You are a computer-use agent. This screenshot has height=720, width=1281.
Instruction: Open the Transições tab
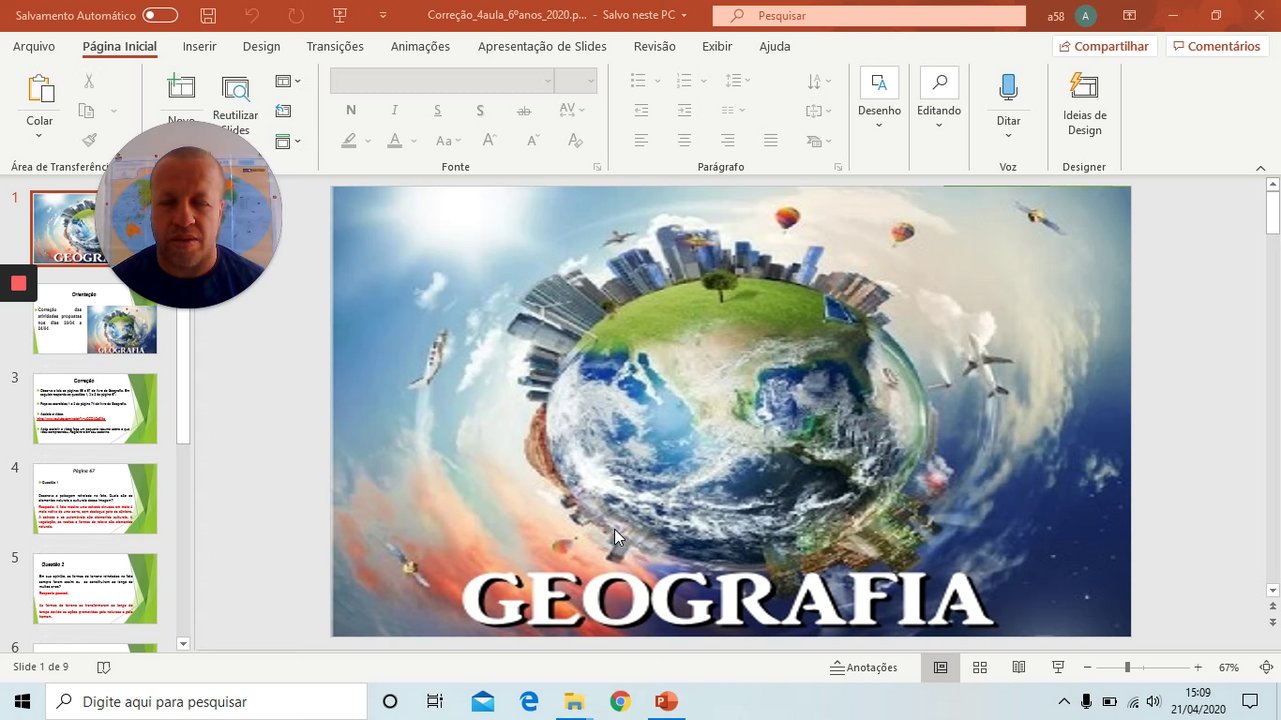point(335,46)
